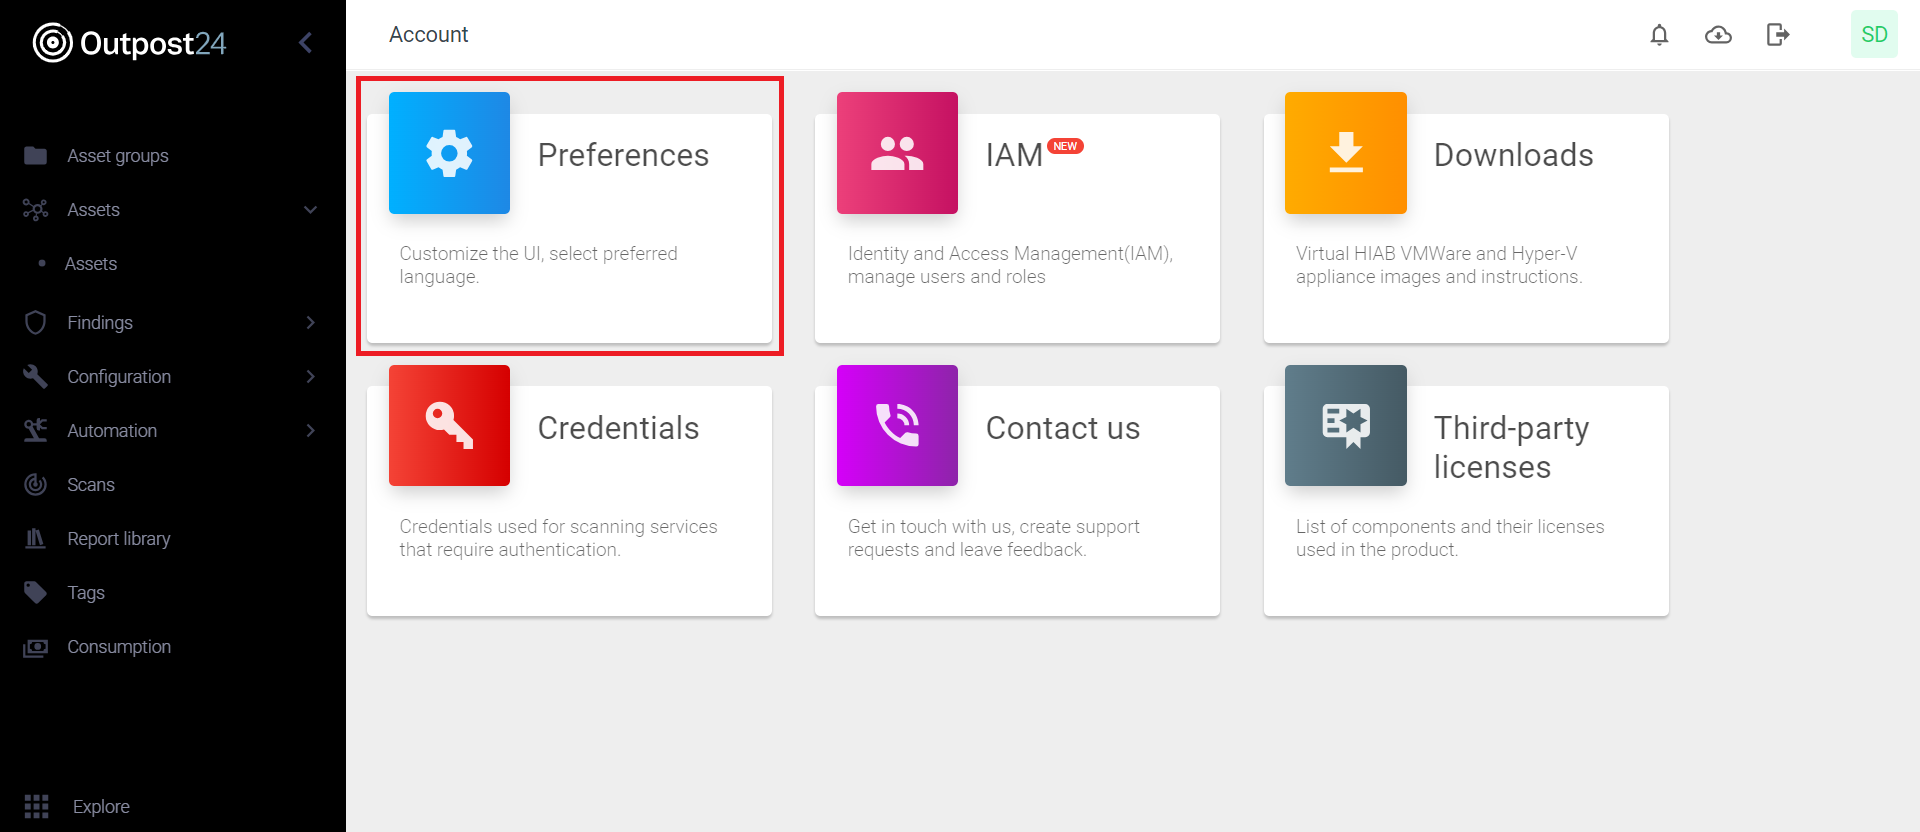Click the Configuration wrench icon
Screen dimensions: 1920x832
pyautogui.click(x=36, y=376)
